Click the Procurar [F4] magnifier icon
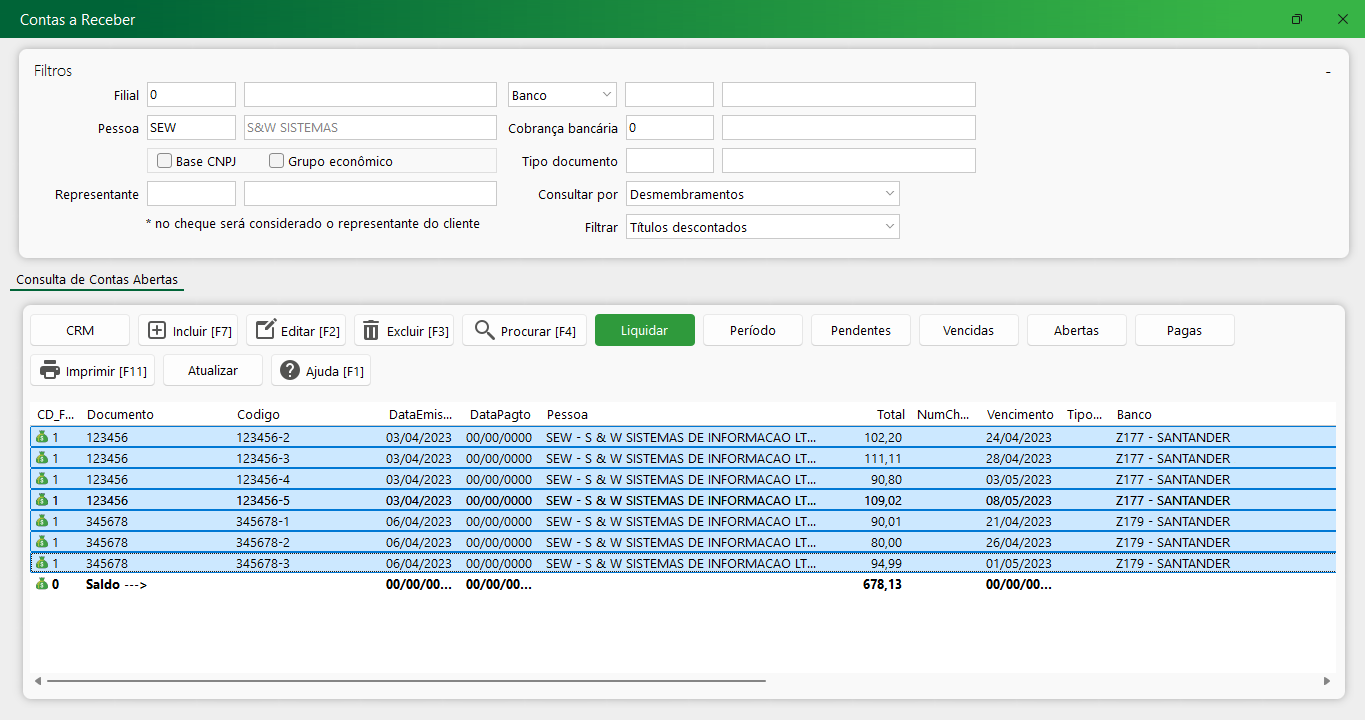This screenshot has height=720, width=1365. pyautogui.click(x=485, y=331)
